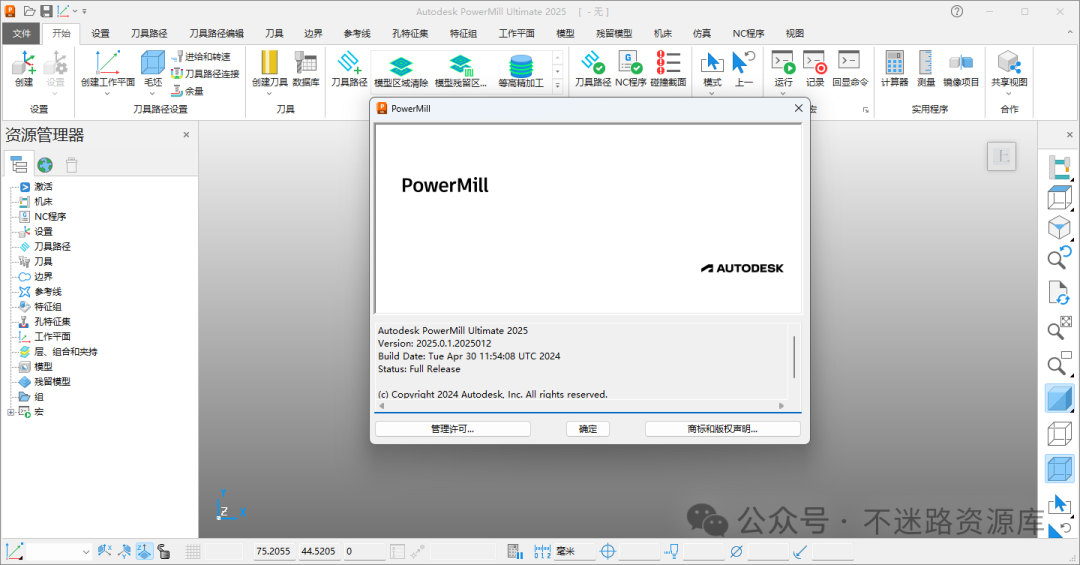1080x565 pixels.
Task: Open dropdown arrow under 模式
Action: coord(712,93)
